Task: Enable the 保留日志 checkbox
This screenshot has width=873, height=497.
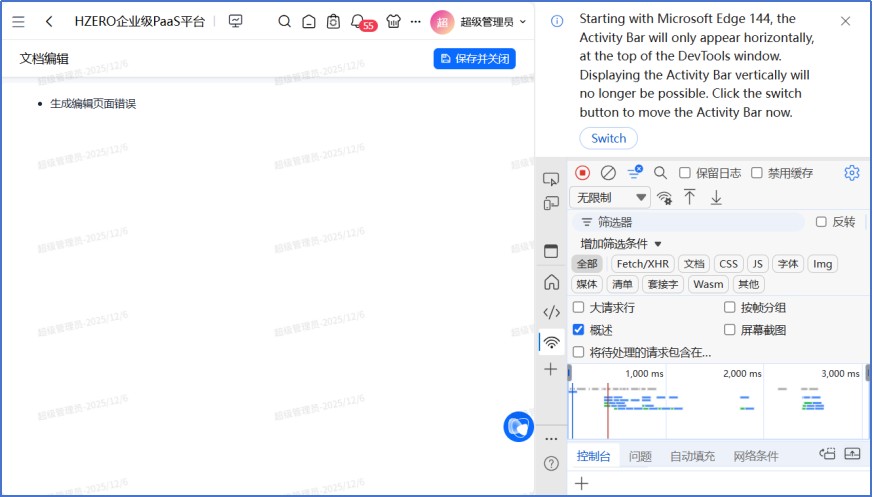Action: (685, 173)
